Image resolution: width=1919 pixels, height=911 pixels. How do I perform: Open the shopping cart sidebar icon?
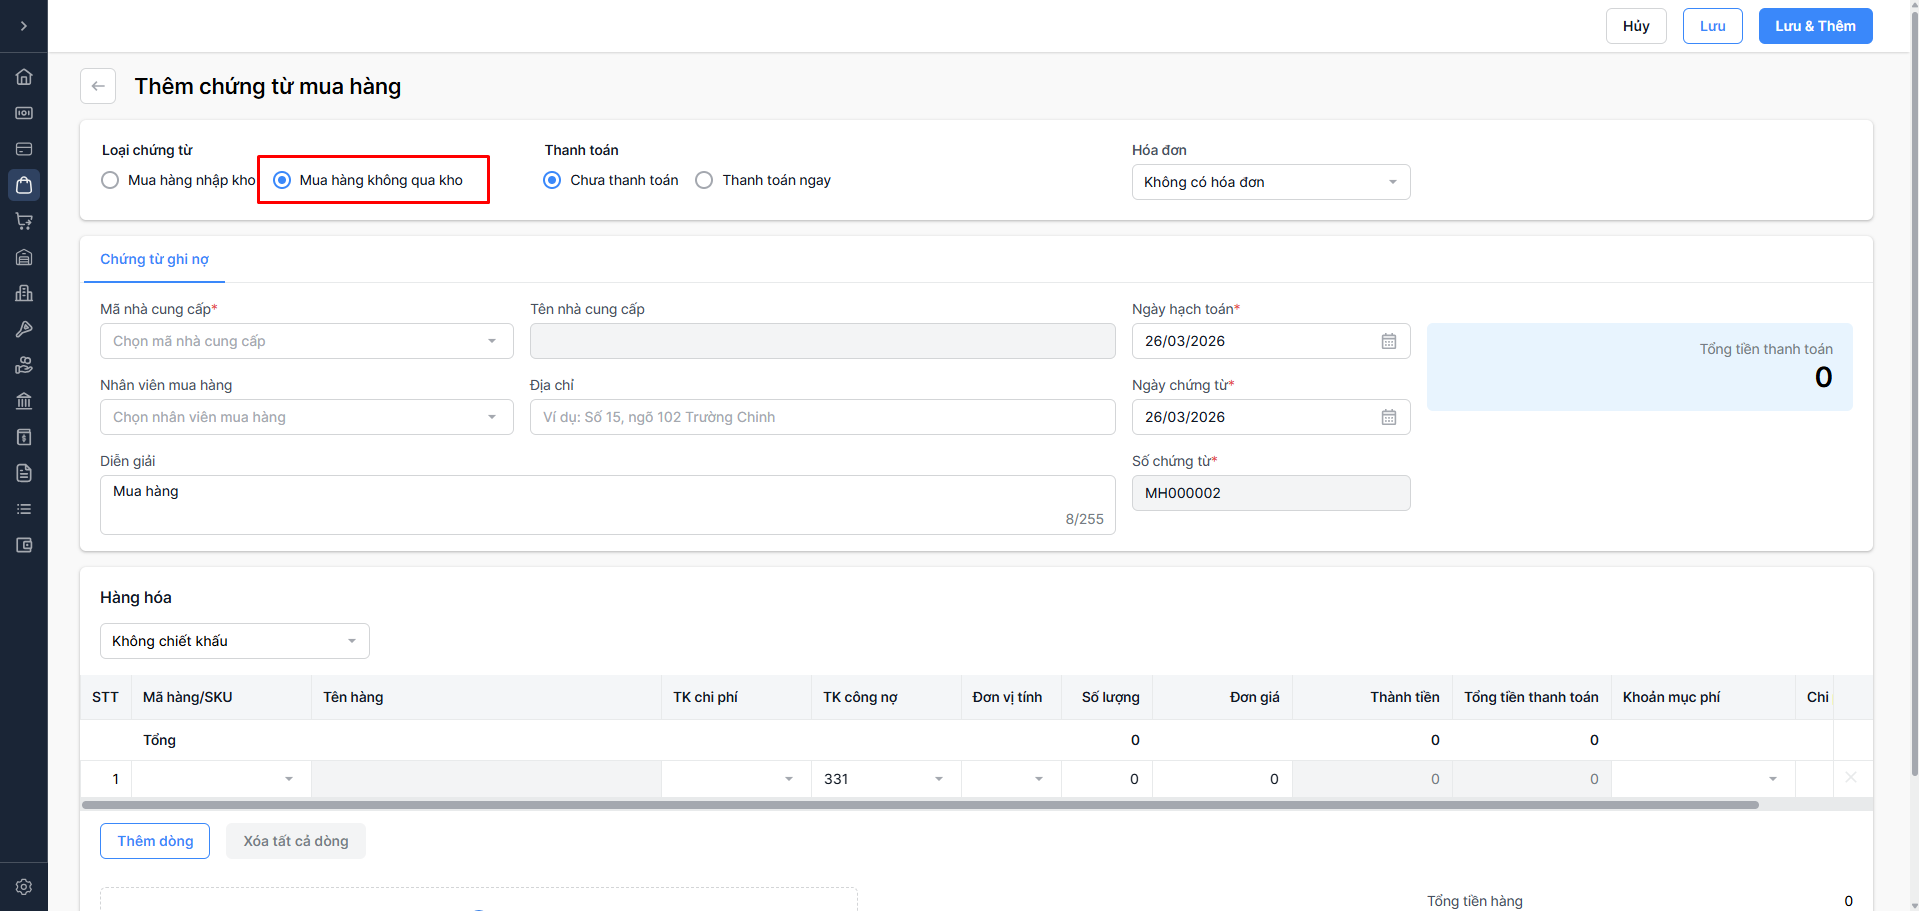(24, 221)
